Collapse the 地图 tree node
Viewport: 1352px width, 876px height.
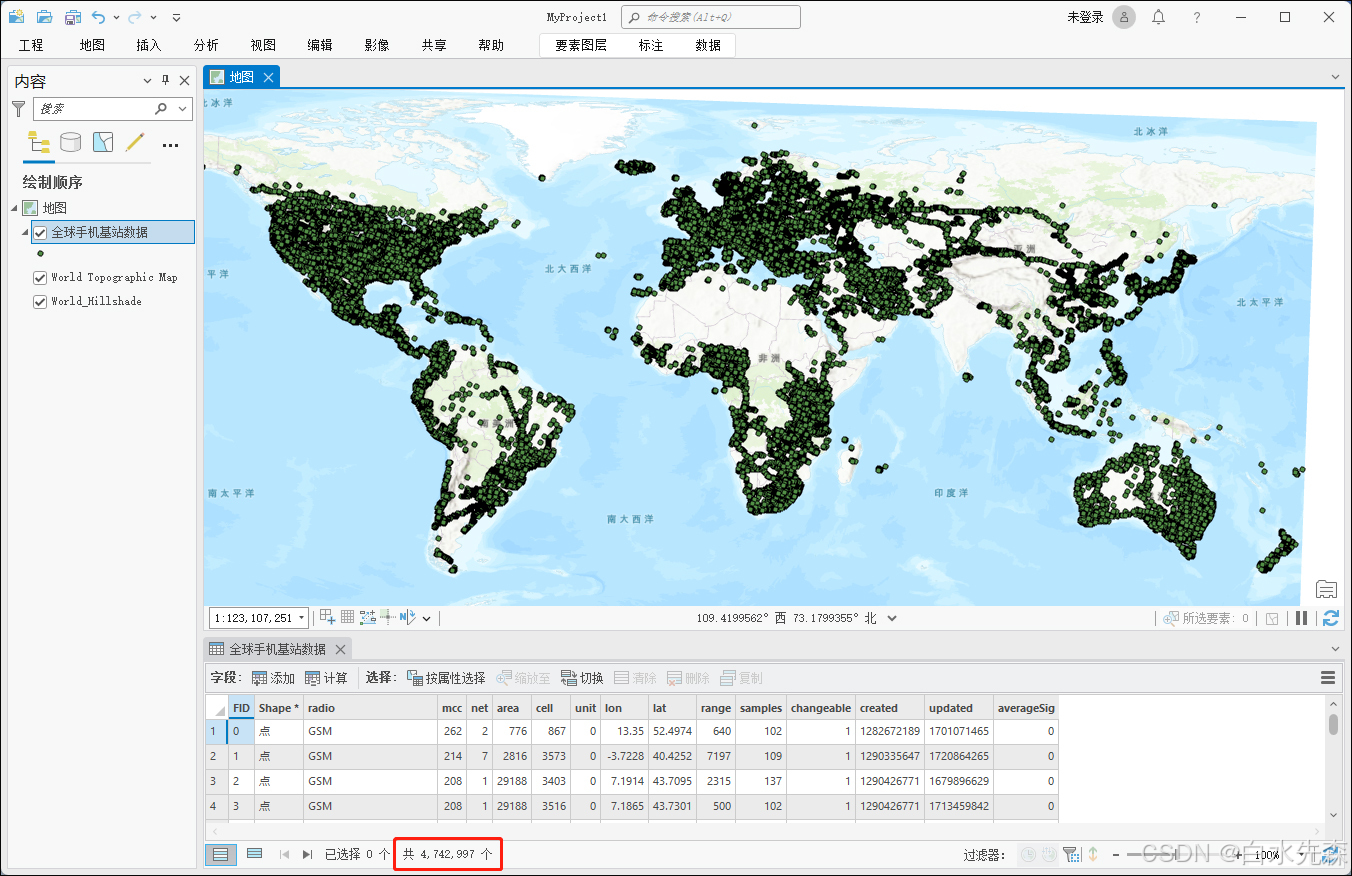[14, 208]
